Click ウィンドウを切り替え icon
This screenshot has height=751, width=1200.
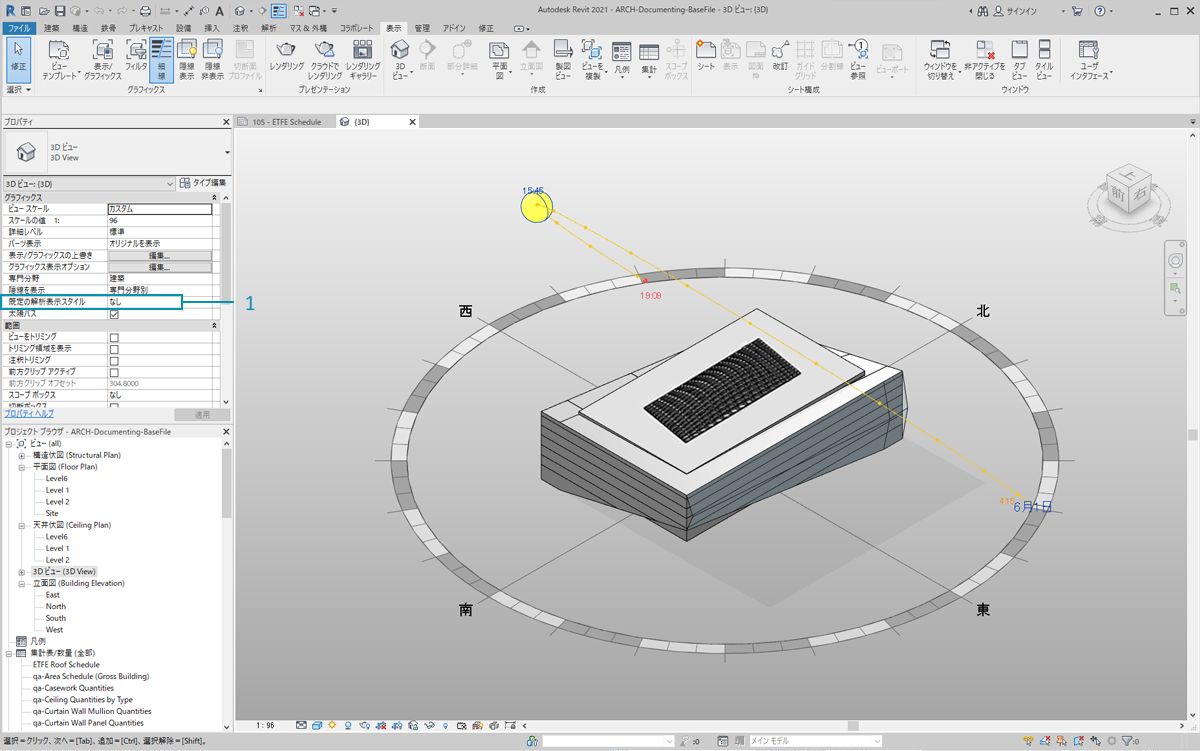click(940, 59)
